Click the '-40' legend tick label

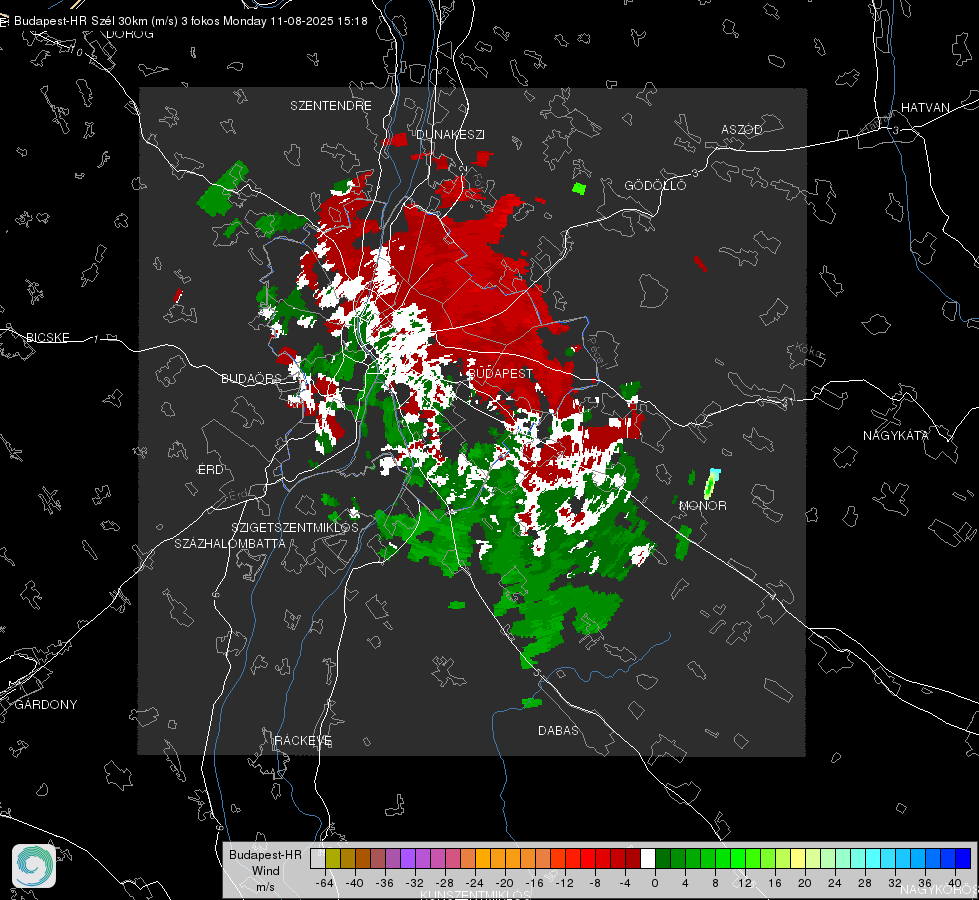coord(355,883)
